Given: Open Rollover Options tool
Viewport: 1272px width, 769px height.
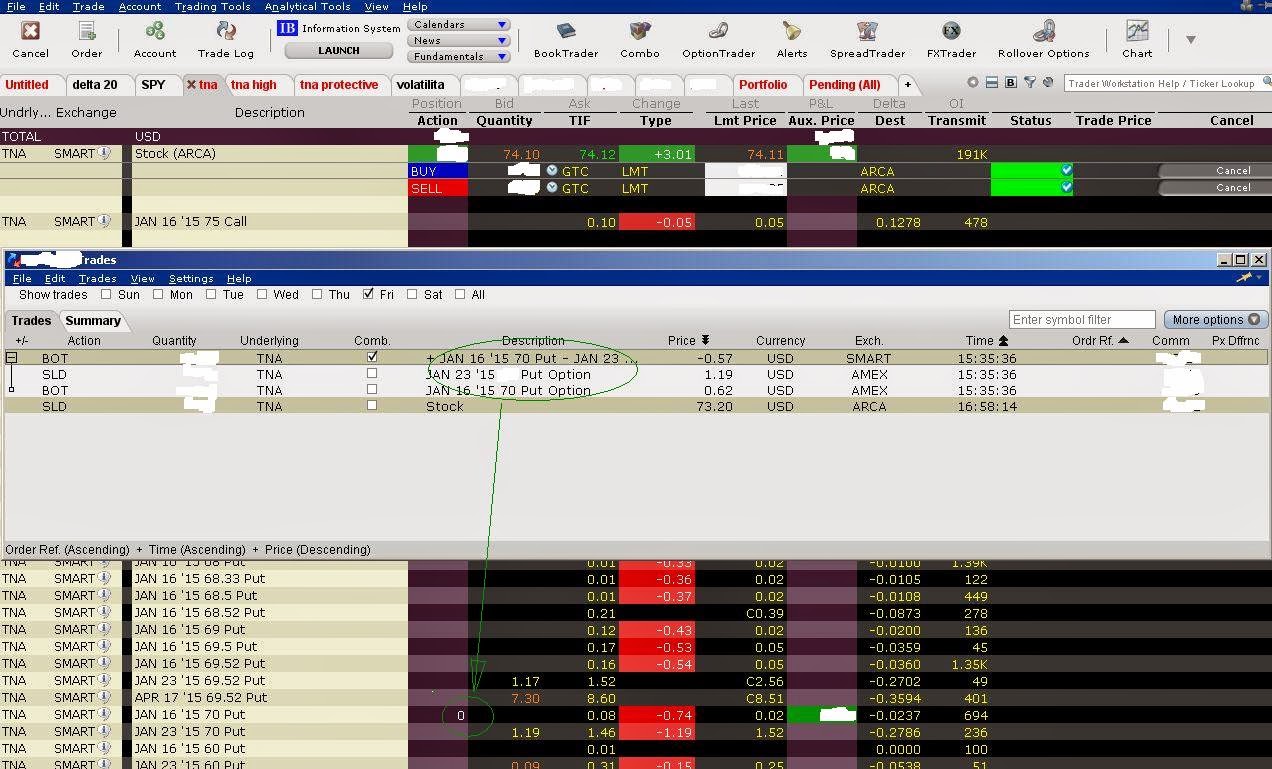Looking at the screenshot, I should (1043, 33).
